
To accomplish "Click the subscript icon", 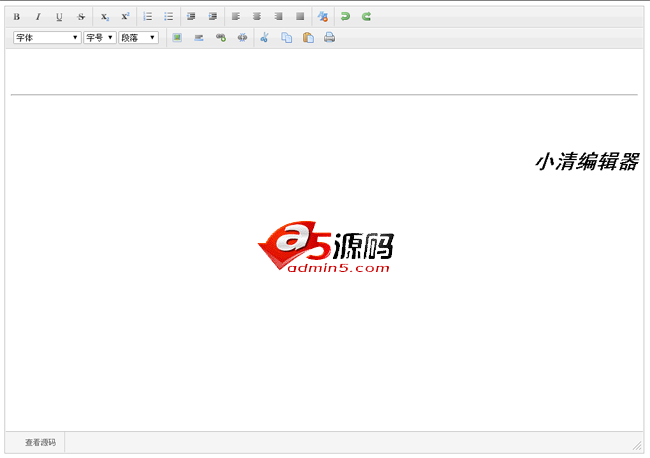I will coord(104,17).
